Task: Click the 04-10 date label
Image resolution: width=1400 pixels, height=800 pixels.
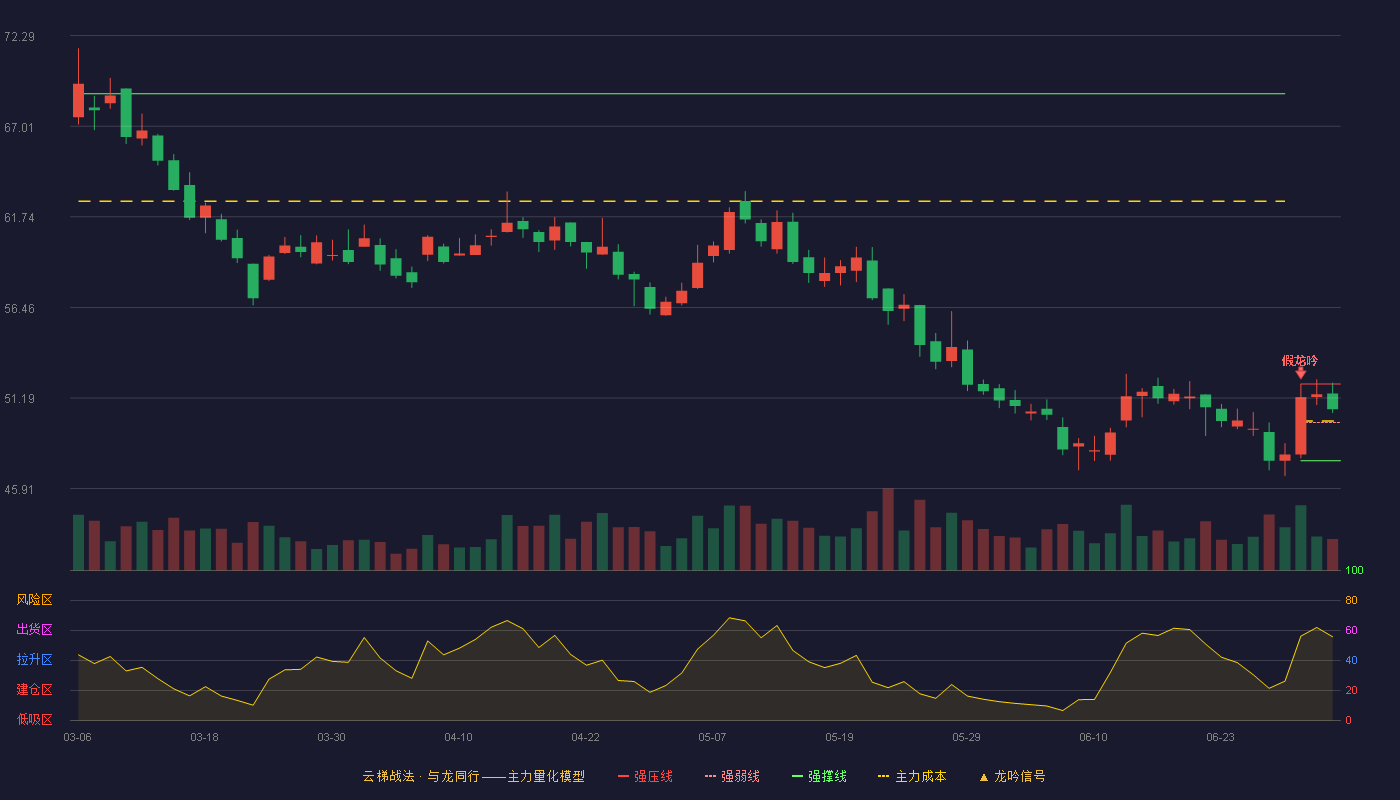Action: point(458,737)
